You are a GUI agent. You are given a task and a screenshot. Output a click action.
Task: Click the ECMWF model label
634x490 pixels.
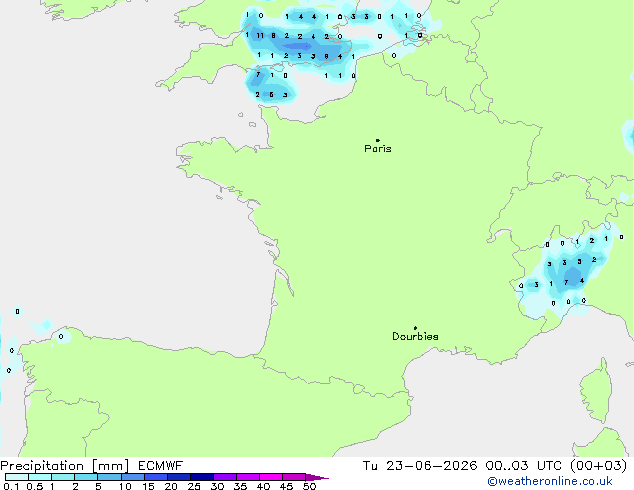pos(161,466)
